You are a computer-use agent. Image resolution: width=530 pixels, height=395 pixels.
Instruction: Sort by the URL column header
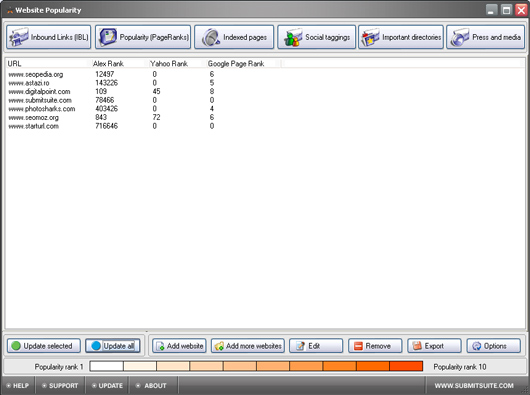click(x=48, y=64)
